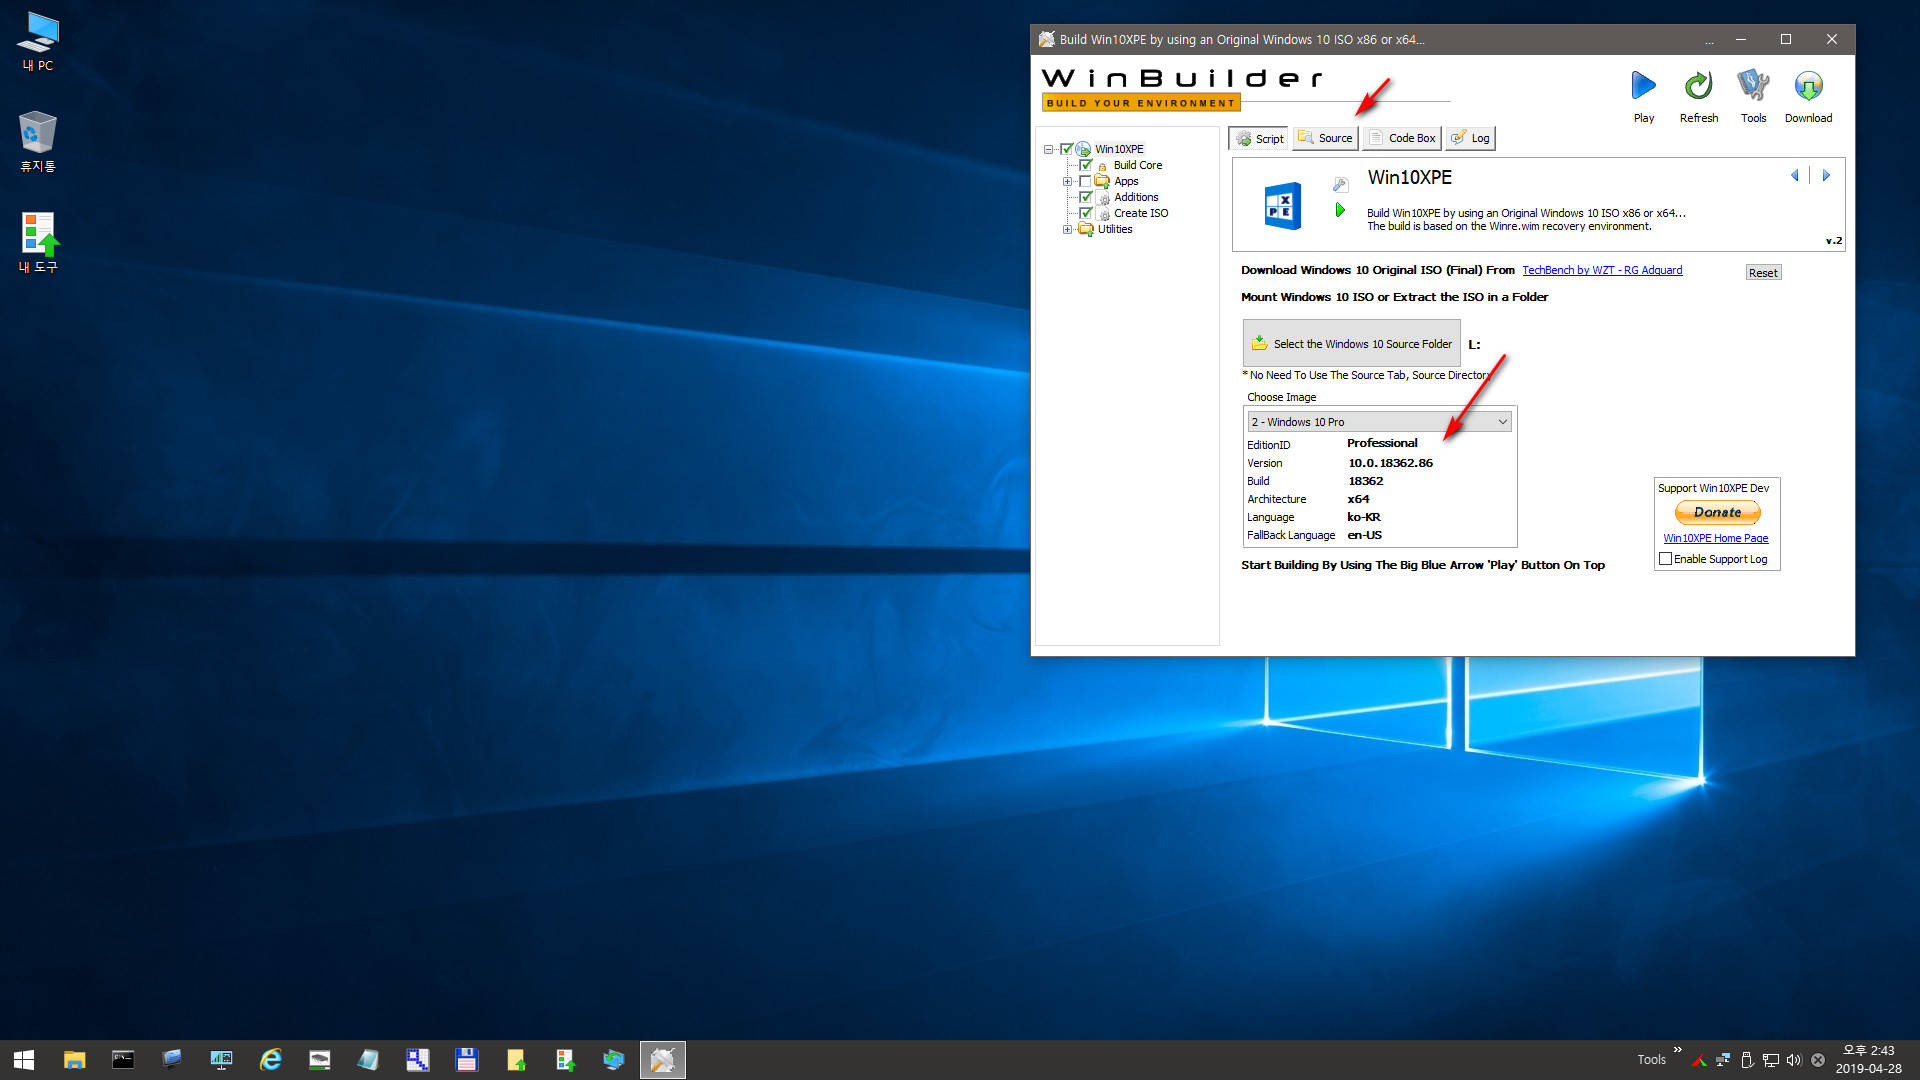The image size is (1920, 1080).
Task: Open the Download center icon
Action: point(1808,86)
